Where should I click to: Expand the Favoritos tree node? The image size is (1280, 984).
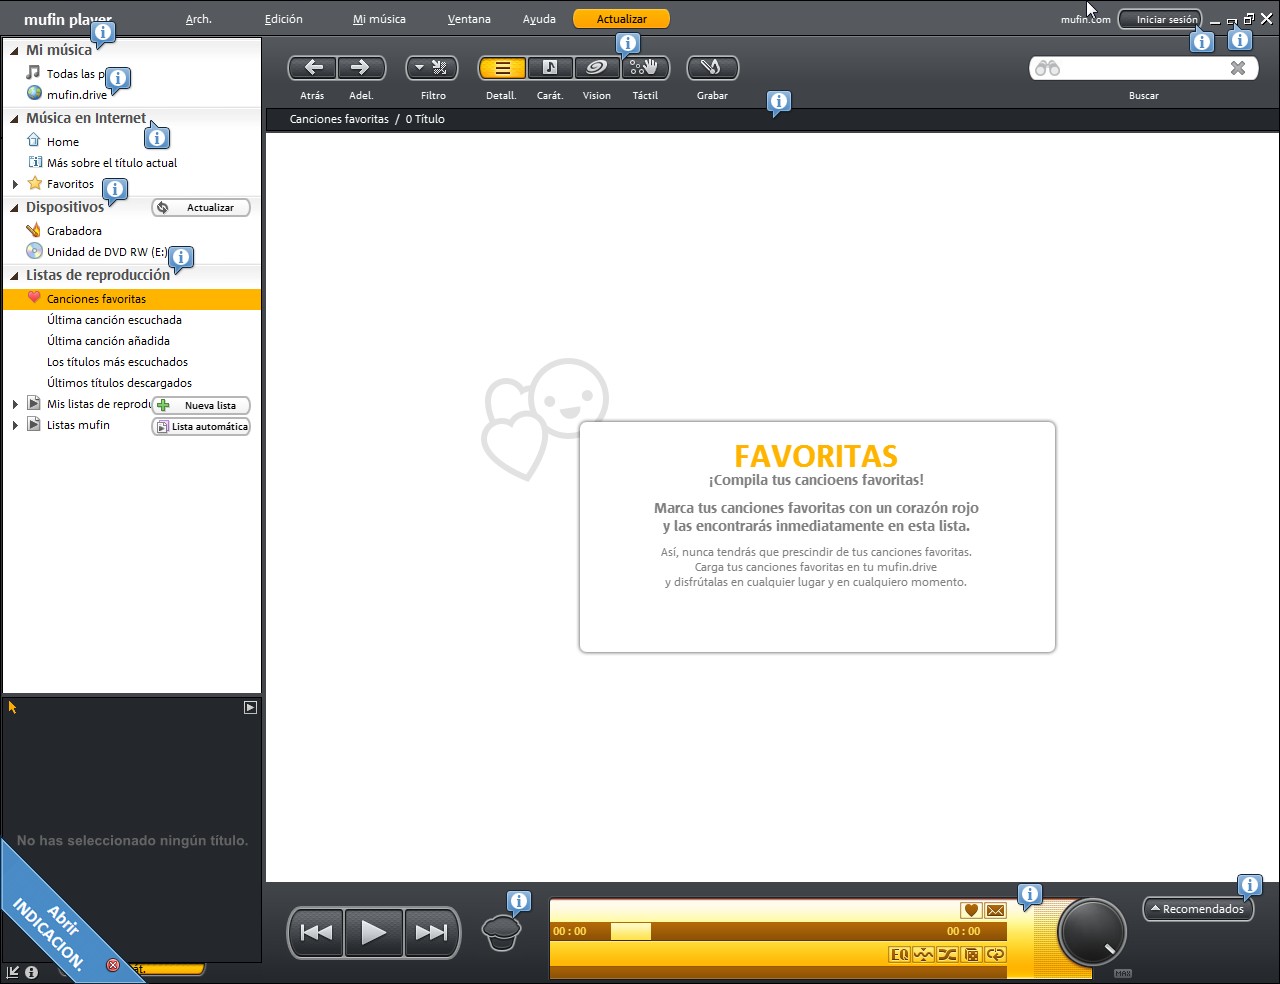point(15,184)
